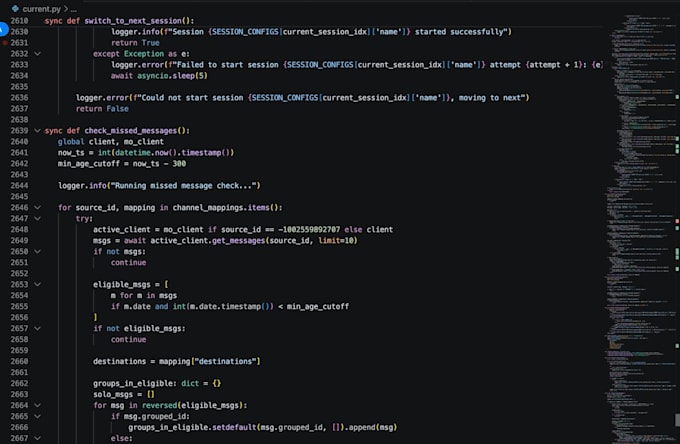The width and height of the screenshot is (680, 444).
Task: Click the red breakpoint dot at line 2631
Action: 5,42
